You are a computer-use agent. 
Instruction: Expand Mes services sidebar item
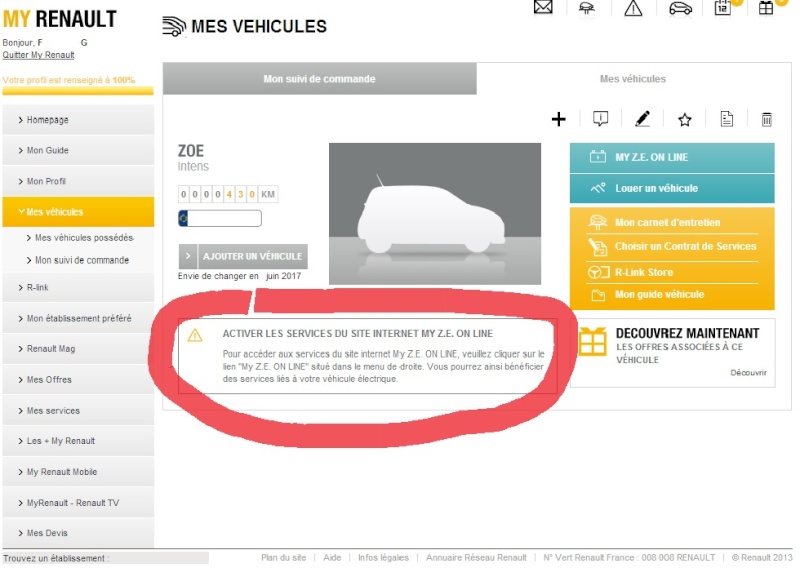[78, 411]
